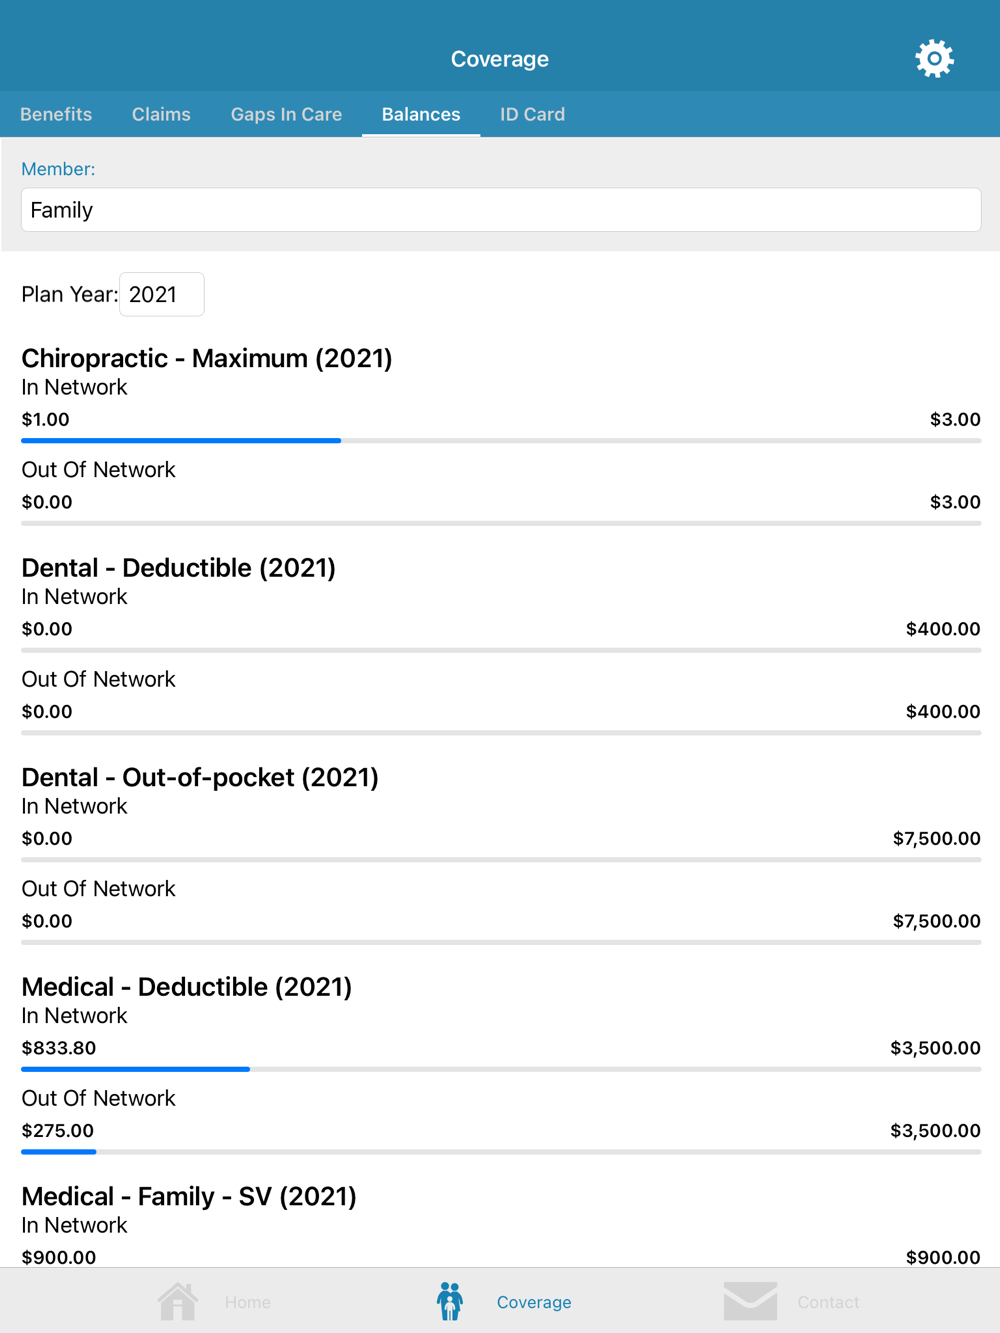Switch to the Benefits tab
1000x1333 pixels.
56,114
